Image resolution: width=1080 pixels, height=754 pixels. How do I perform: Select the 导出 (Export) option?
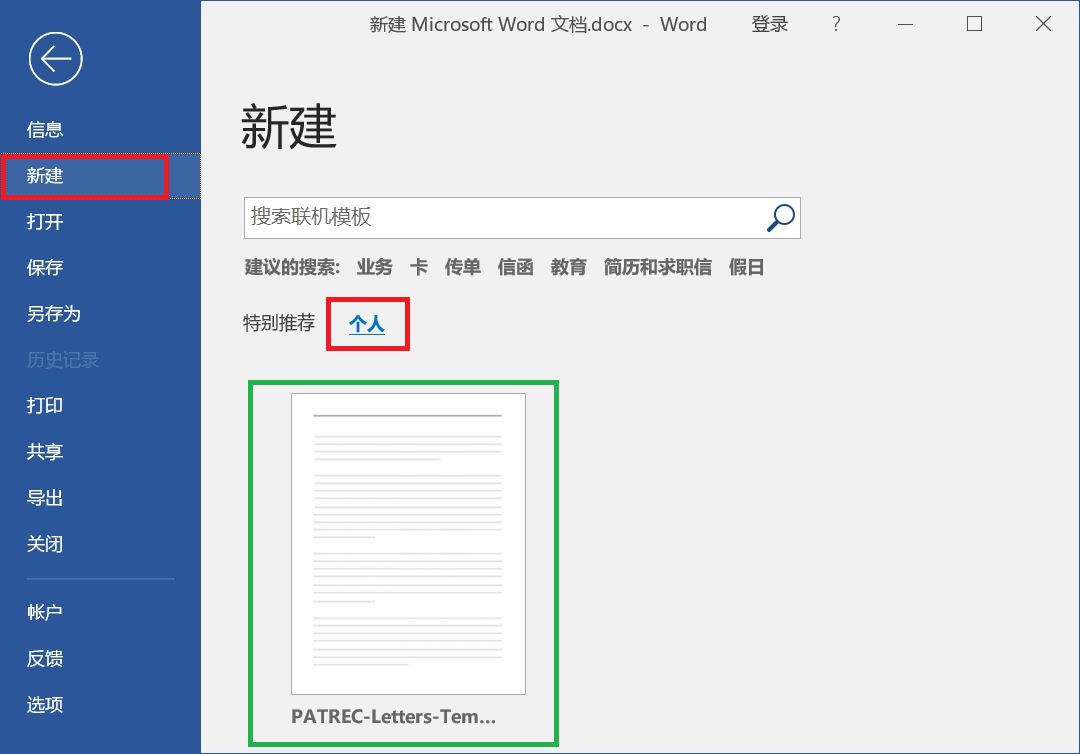[44, 497]
